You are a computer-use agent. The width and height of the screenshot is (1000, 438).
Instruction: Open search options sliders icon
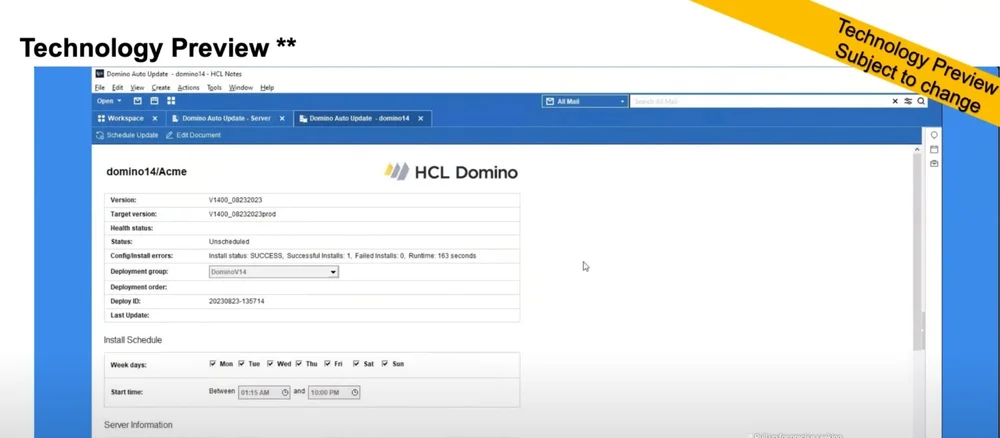[908, 101]
